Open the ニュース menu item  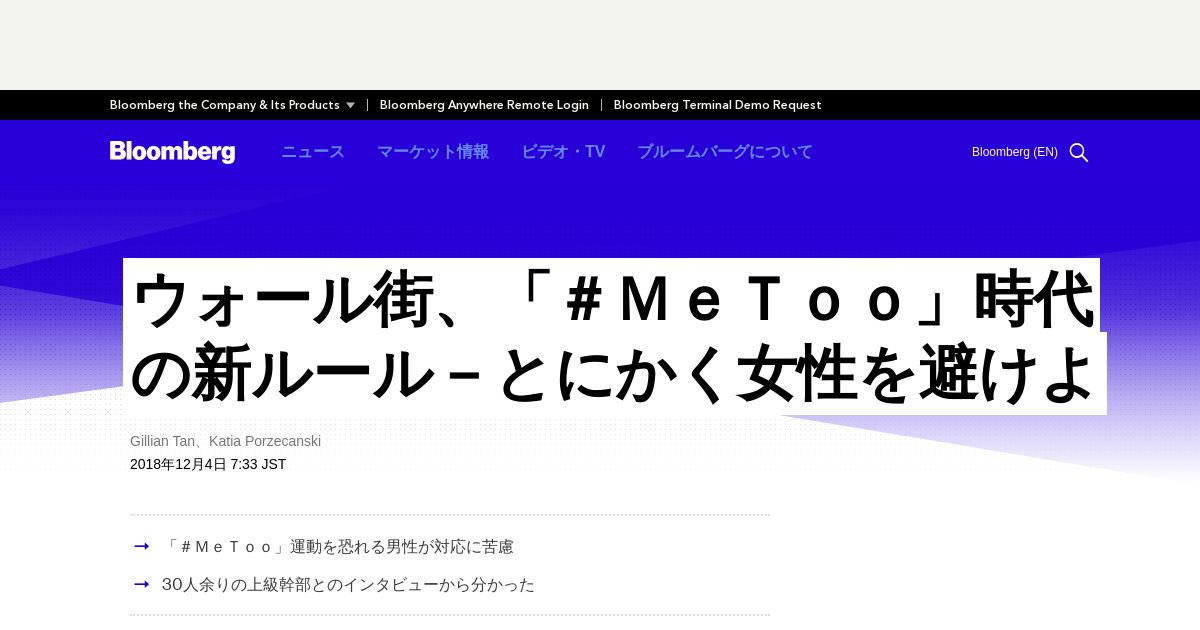(x=313, y=152)
